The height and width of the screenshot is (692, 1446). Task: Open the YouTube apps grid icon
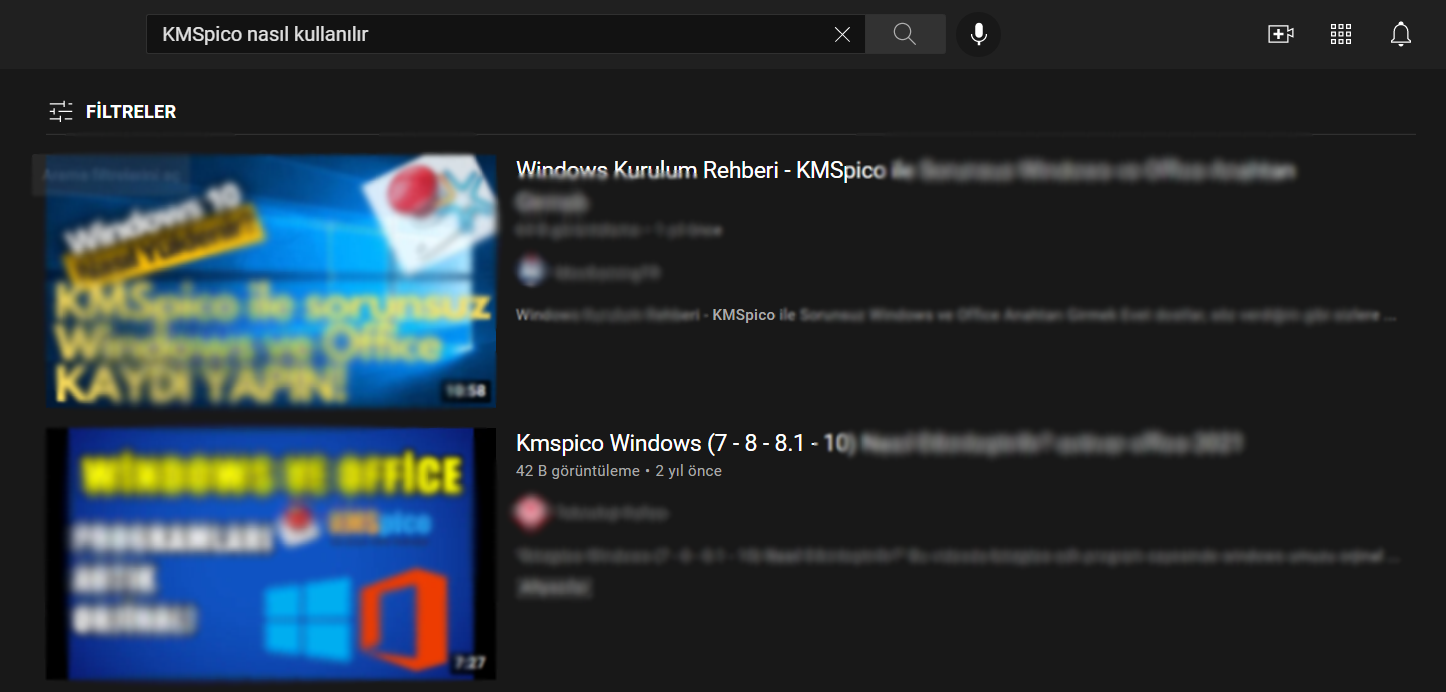point(1341,35)
